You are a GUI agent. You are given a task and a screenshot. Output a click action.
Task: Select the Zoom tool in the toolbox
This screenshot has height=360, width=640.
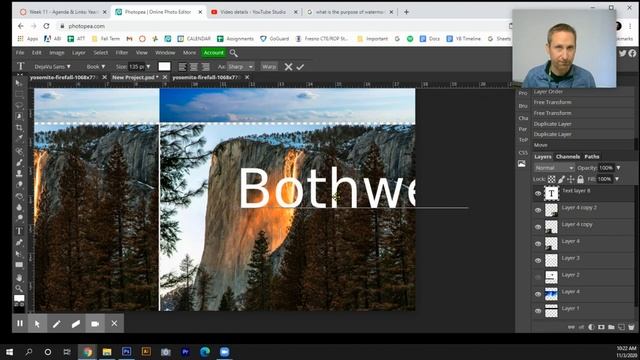(19, 289)
